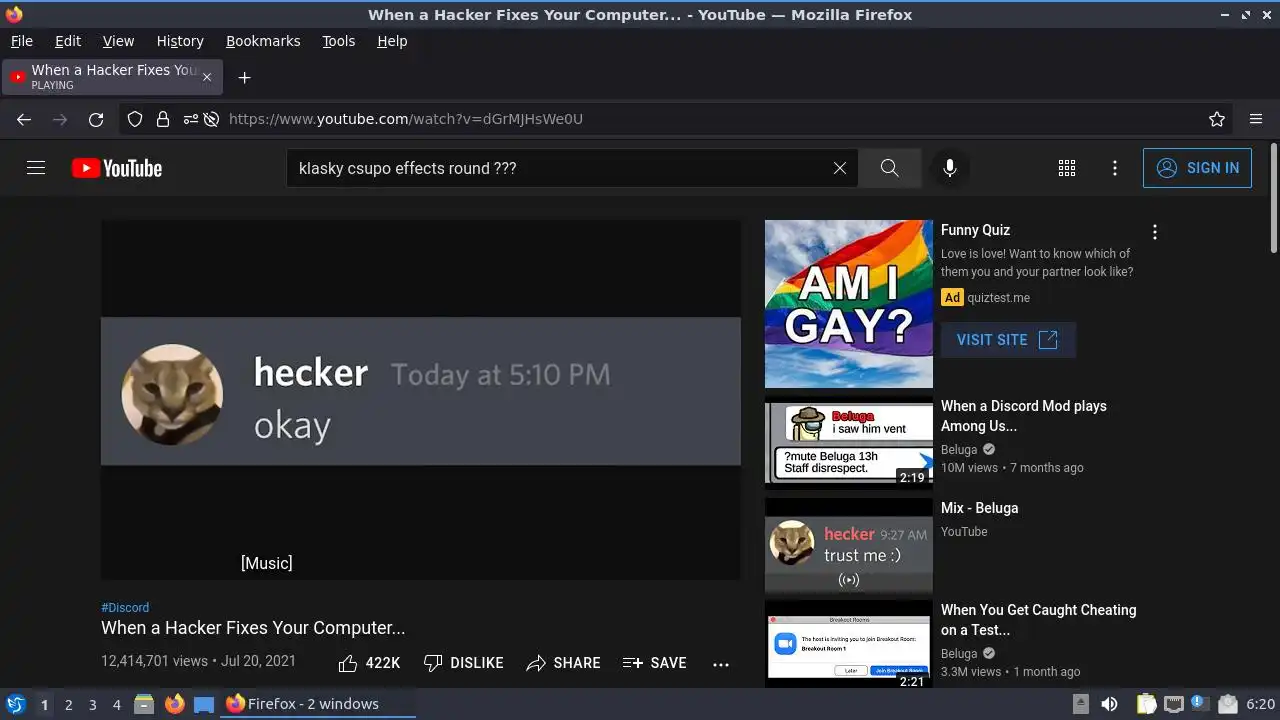
Task: Switch to workspace 2
Action: [x=68, y=705]
